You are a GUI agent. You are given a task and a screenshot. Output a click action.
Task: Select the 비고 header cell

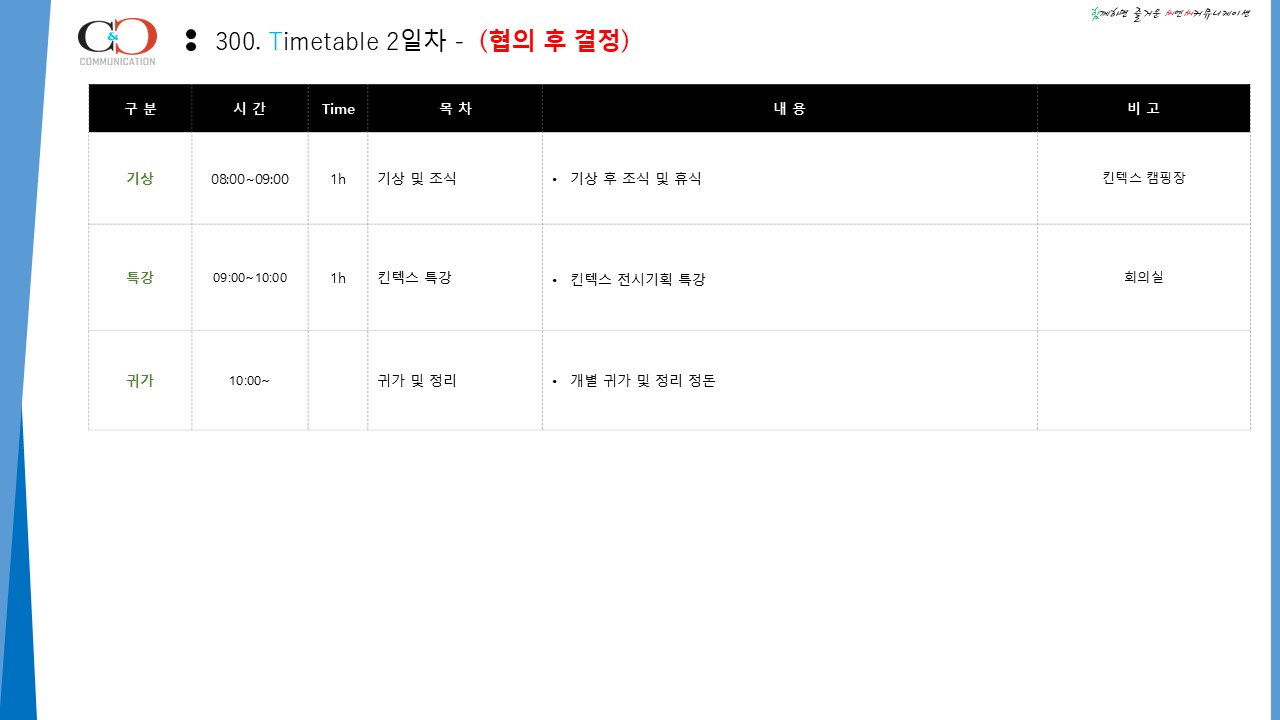1144,109
